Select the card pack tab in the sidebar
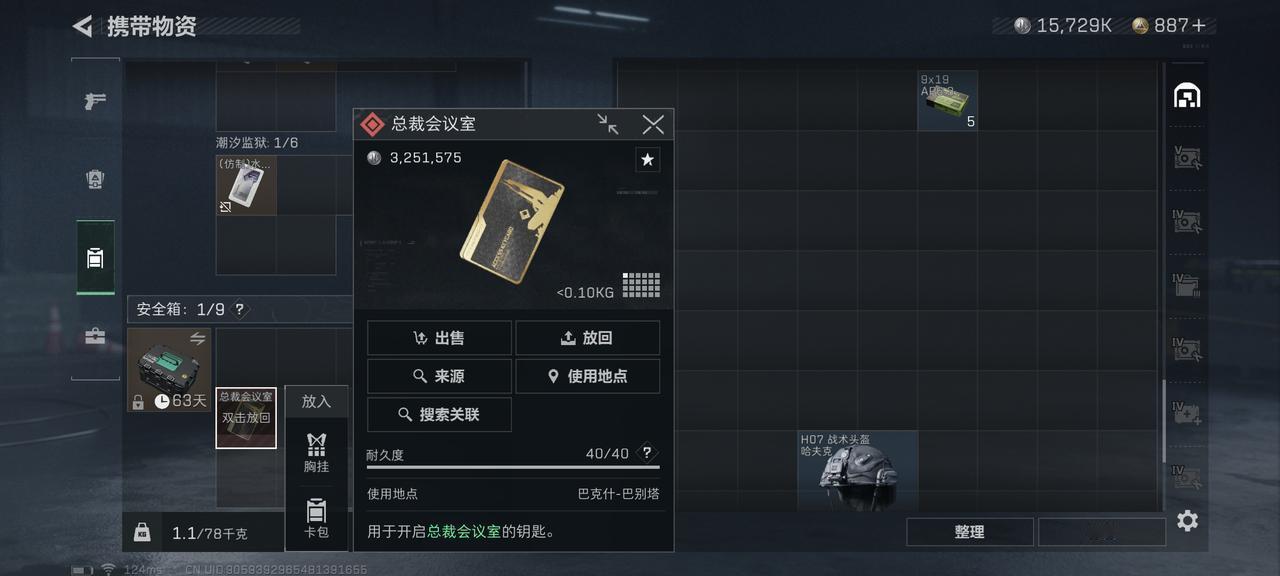Viewport: 1280px width, 576px height. click(x=96, y=258)
